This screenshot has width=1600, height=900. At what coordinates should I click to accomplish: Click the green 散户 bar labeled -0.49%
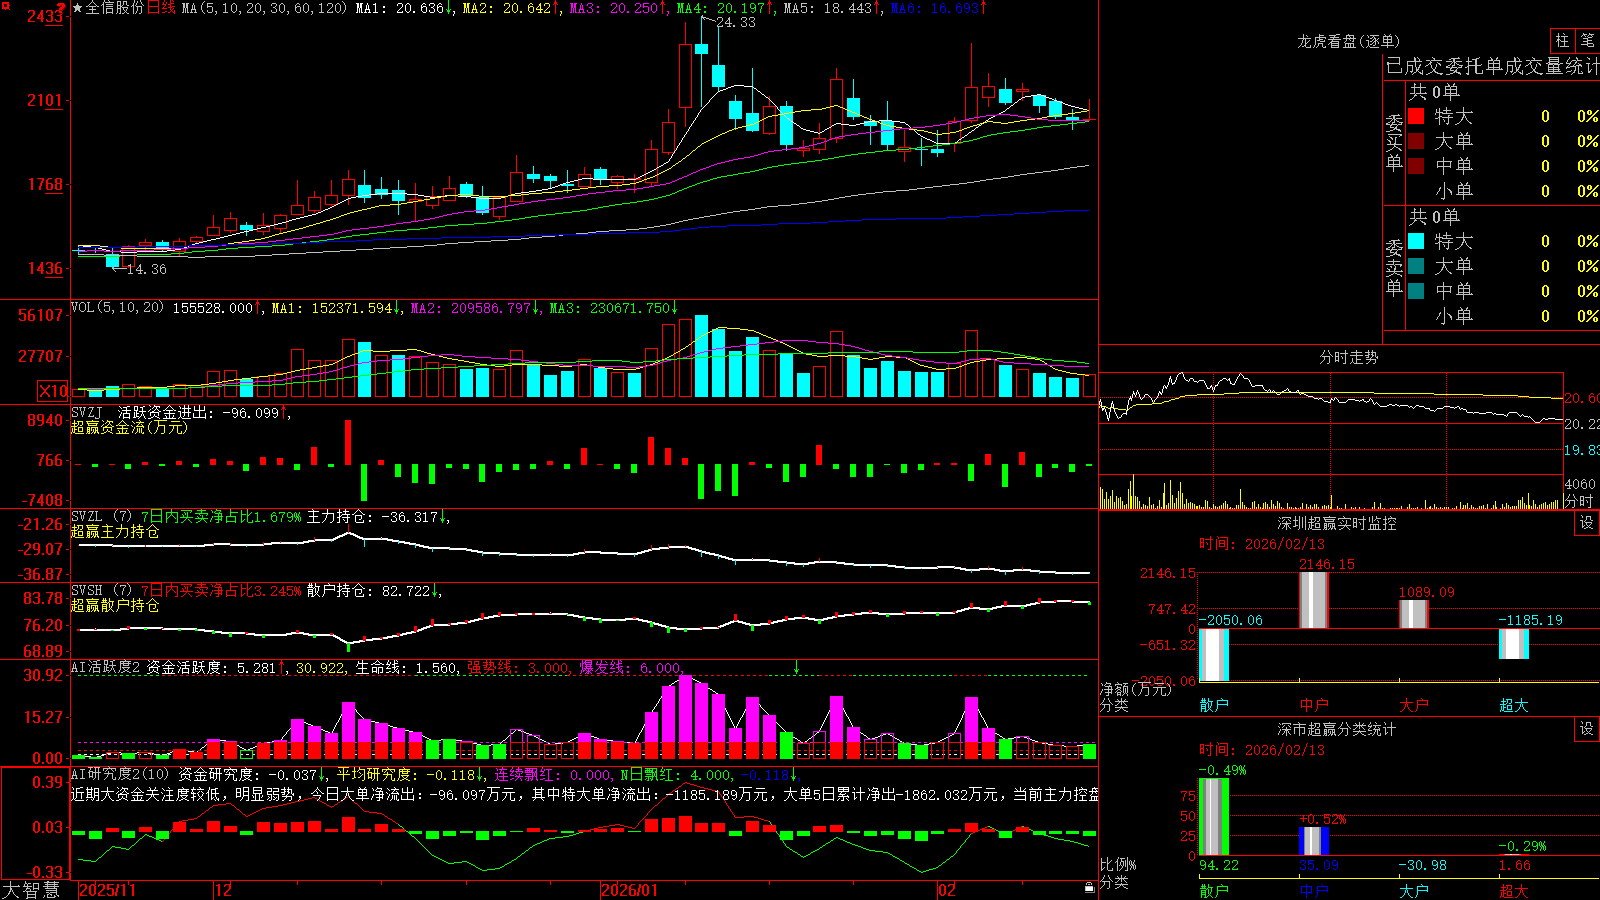pos(1213,817)
